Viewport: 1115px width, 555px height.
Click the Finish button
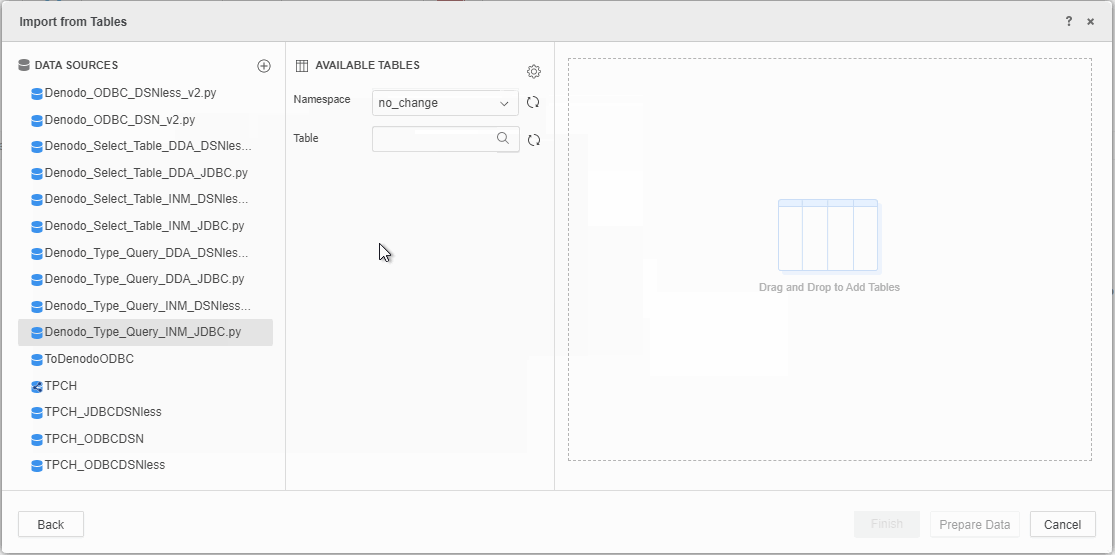pyautogui.click(x=887, y=524)
